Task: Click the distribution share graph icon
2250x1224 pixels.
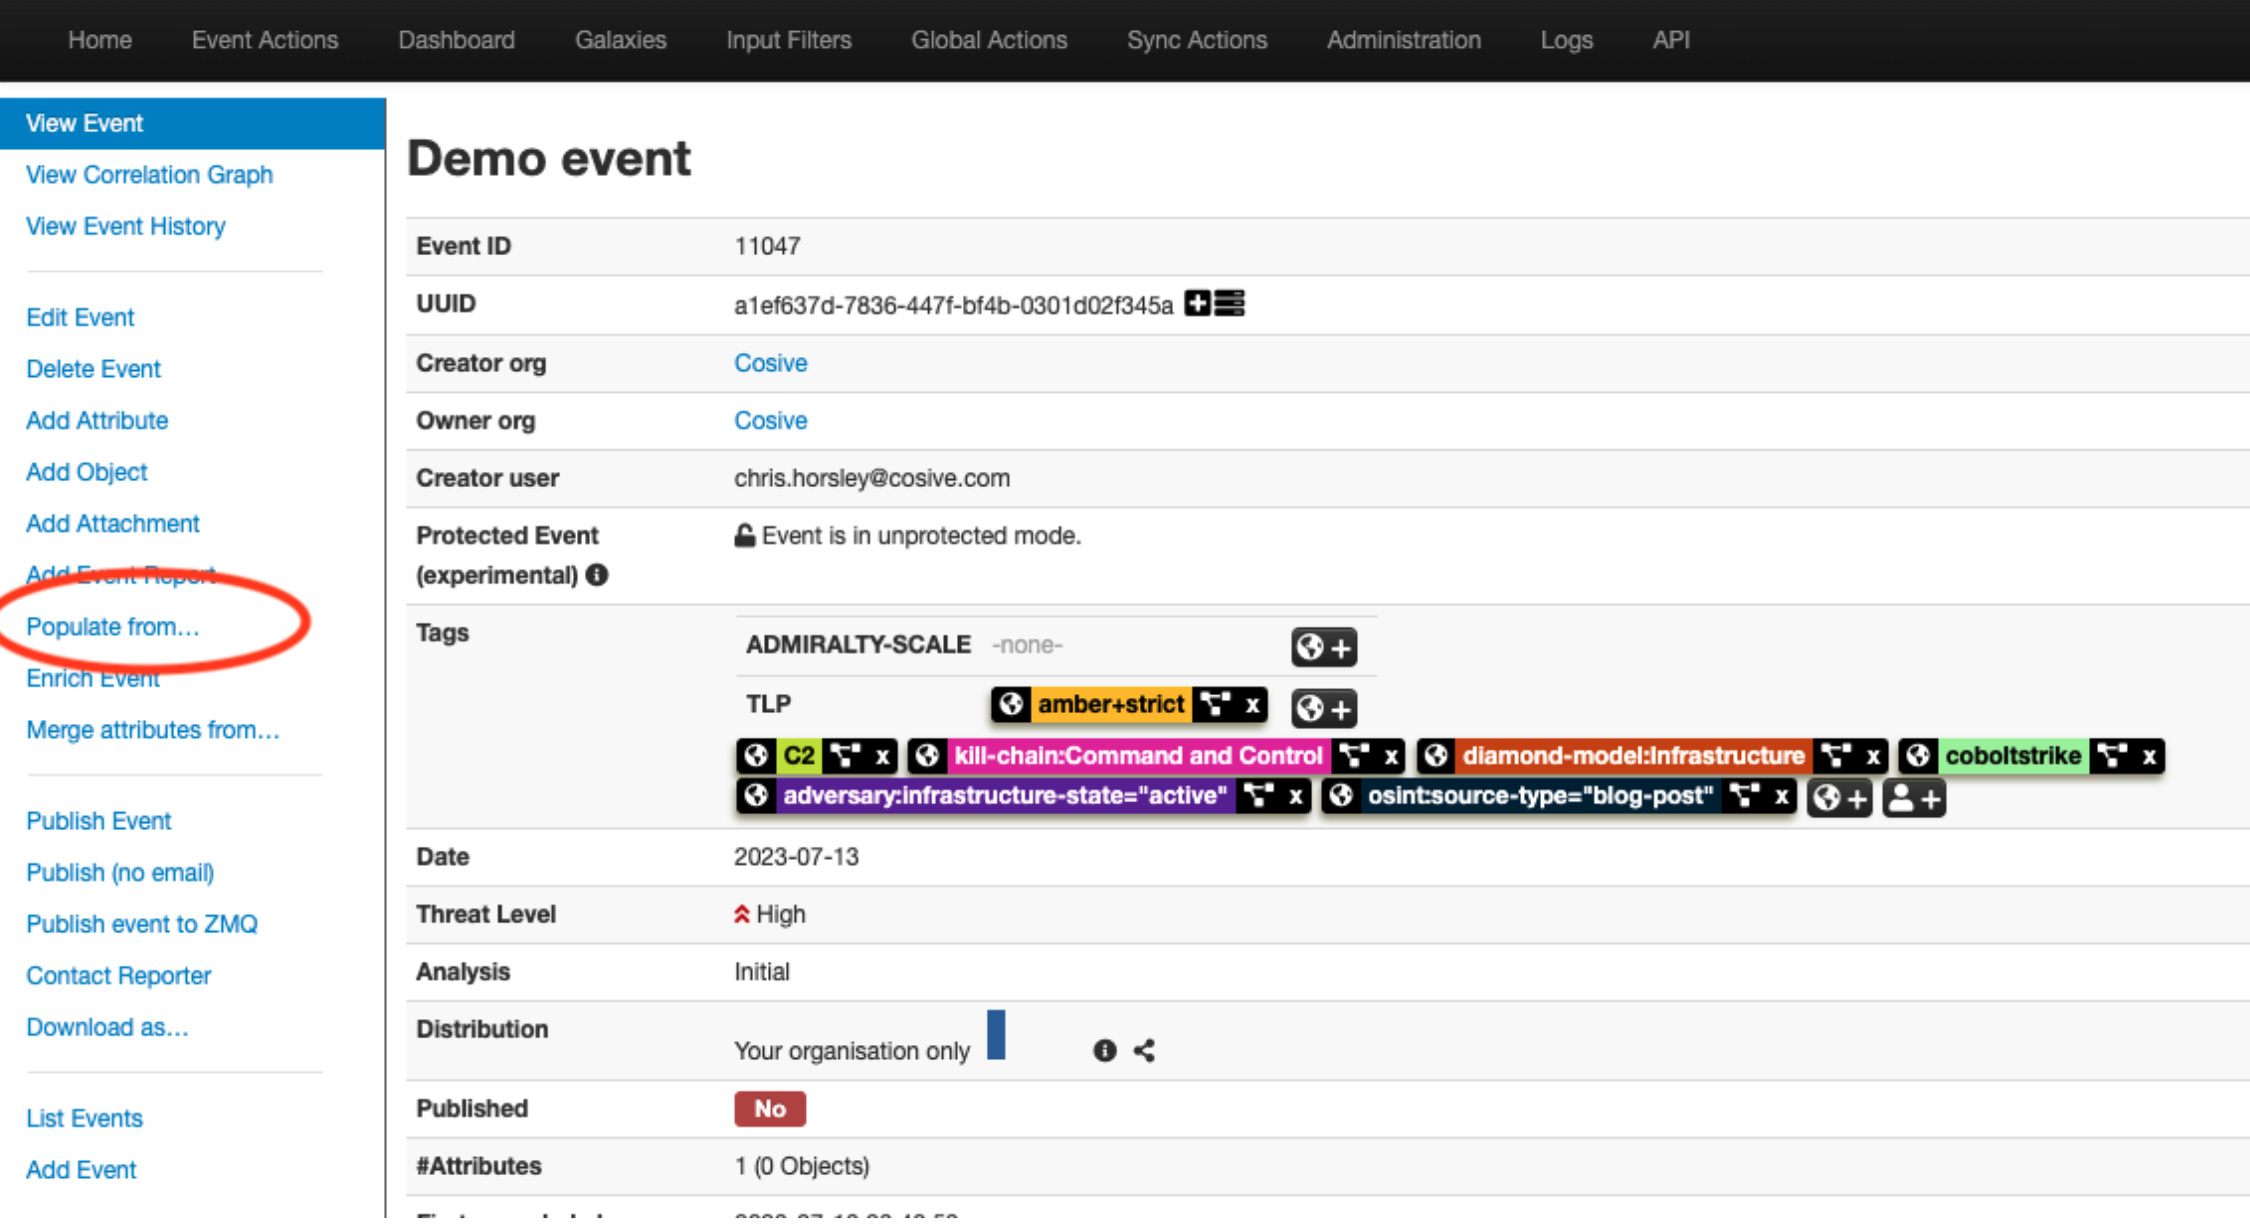Action: (1144, 1050)
